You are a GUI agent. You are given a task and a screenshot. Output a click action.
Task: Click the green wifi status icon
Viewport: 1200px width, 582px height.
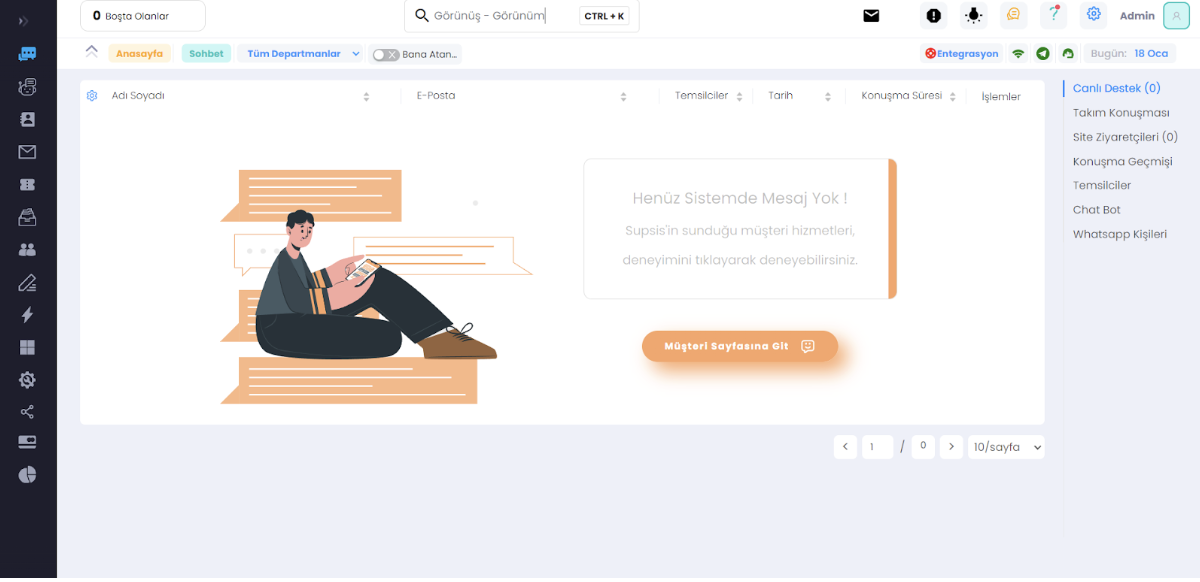coord(1018,54)
